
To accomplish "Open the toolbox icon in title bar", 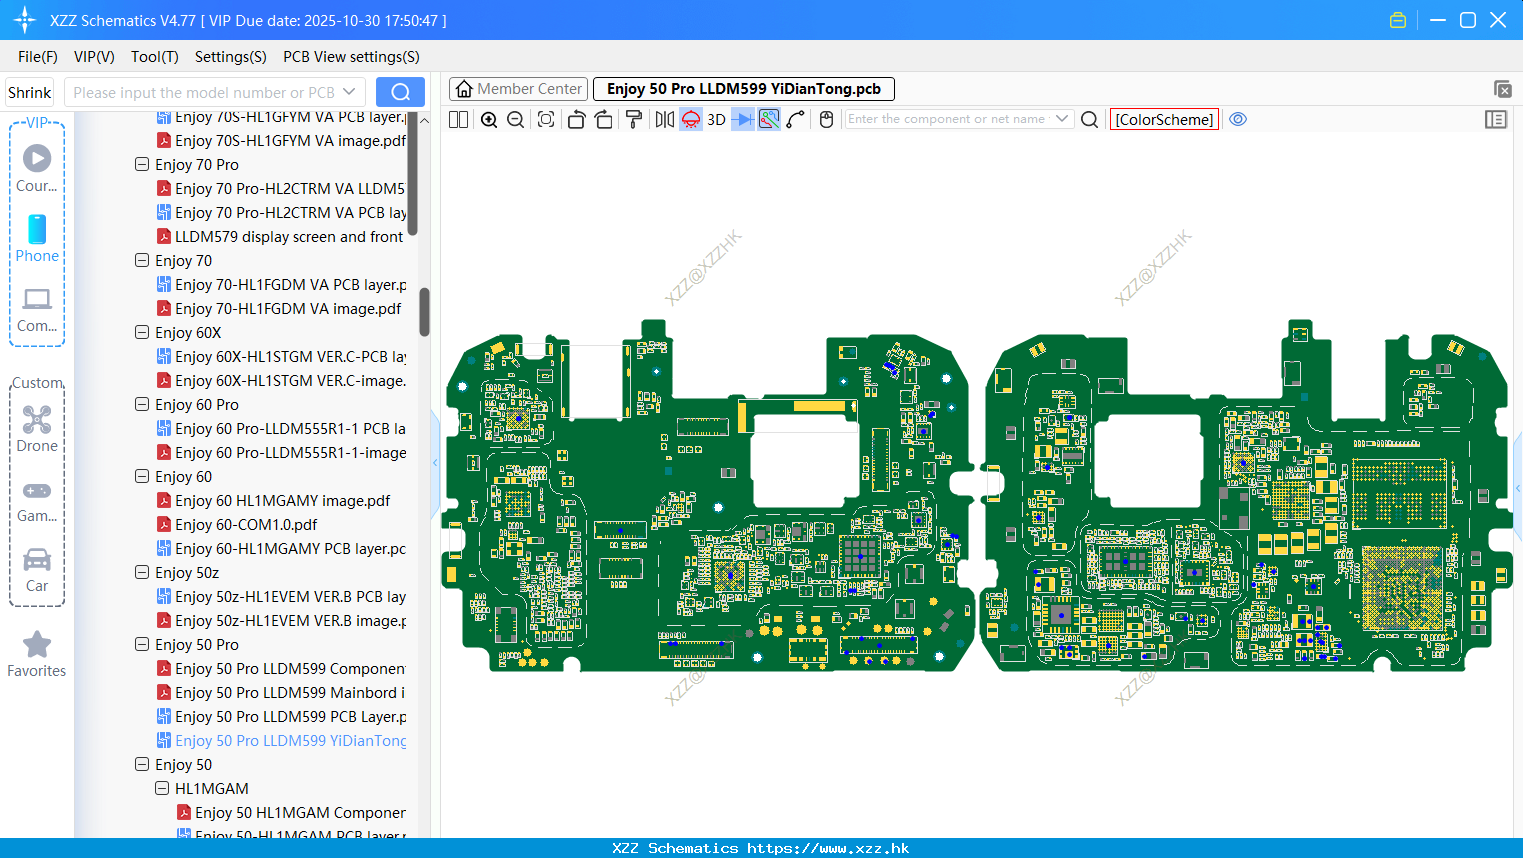I will pos(1398,20).
